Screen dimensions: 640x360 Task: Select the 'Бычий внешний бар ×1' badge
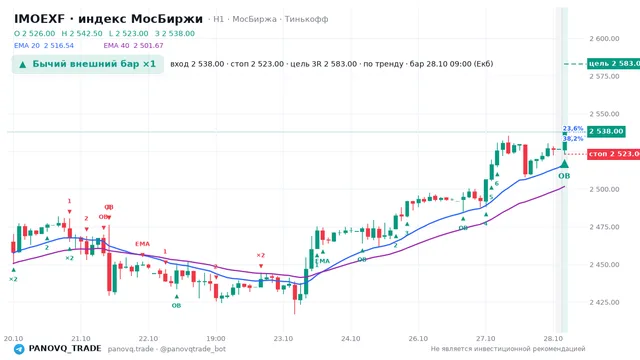[88, 64]
